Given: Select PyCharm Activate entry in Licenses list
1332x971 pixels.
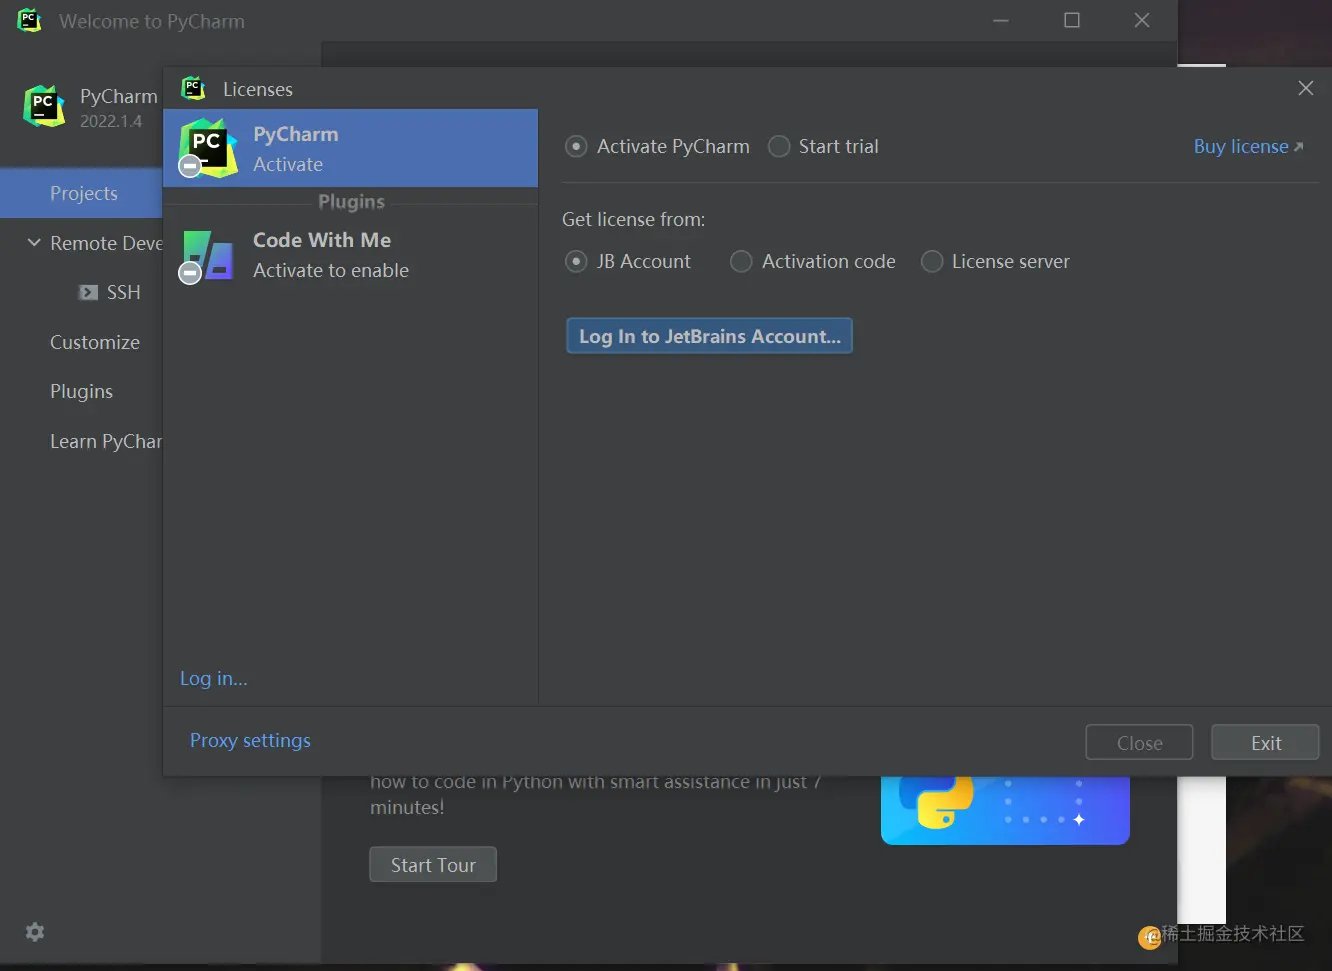Looking at the screenshot, I should click(350, 148).
